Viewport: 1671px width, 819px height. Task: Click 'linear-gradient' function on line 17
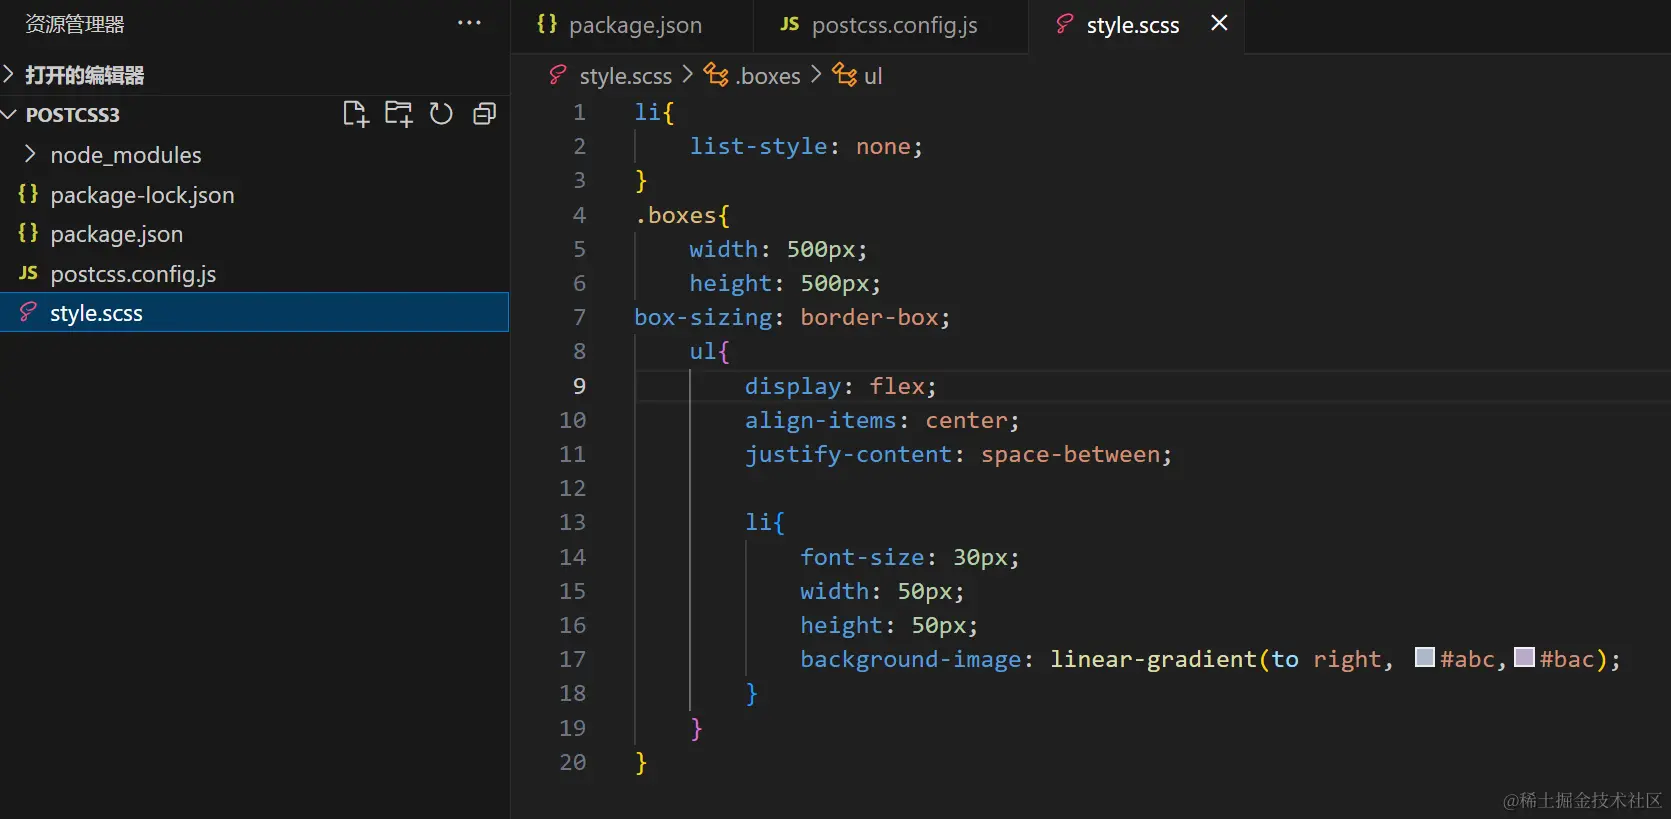point(1153,659)
